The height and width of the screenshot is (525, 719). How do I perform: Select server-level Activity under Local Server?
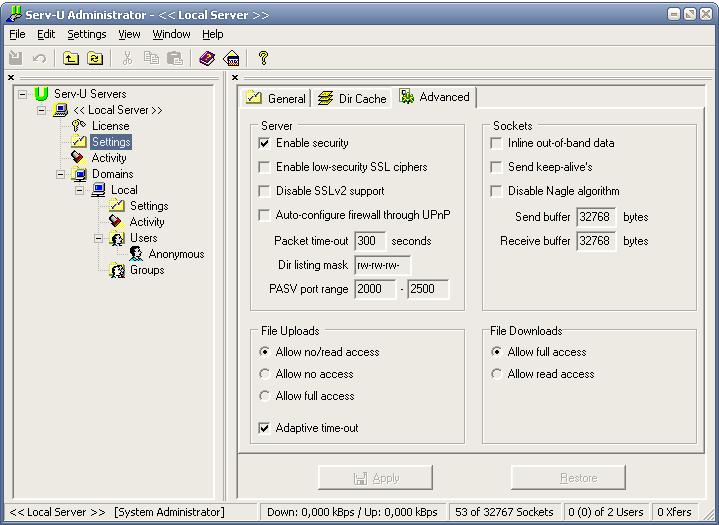pyautogui.click(x=109, y=158)
